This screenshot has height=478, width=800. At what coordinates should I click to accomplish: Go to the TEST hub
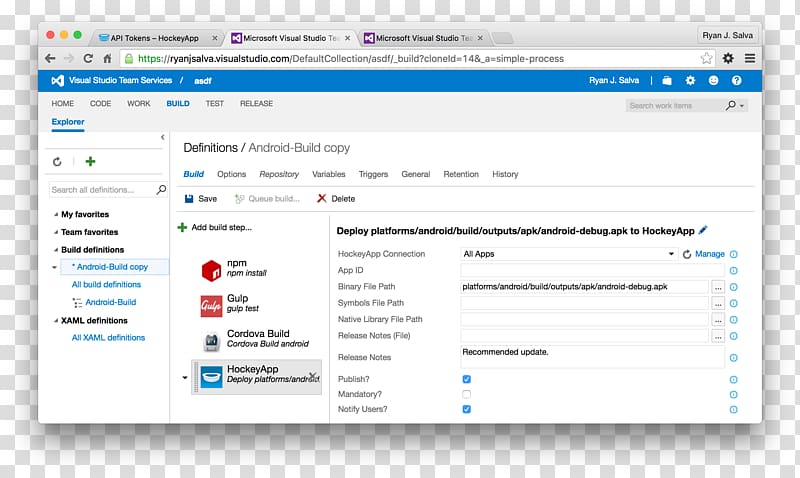(x=215, y=104)
